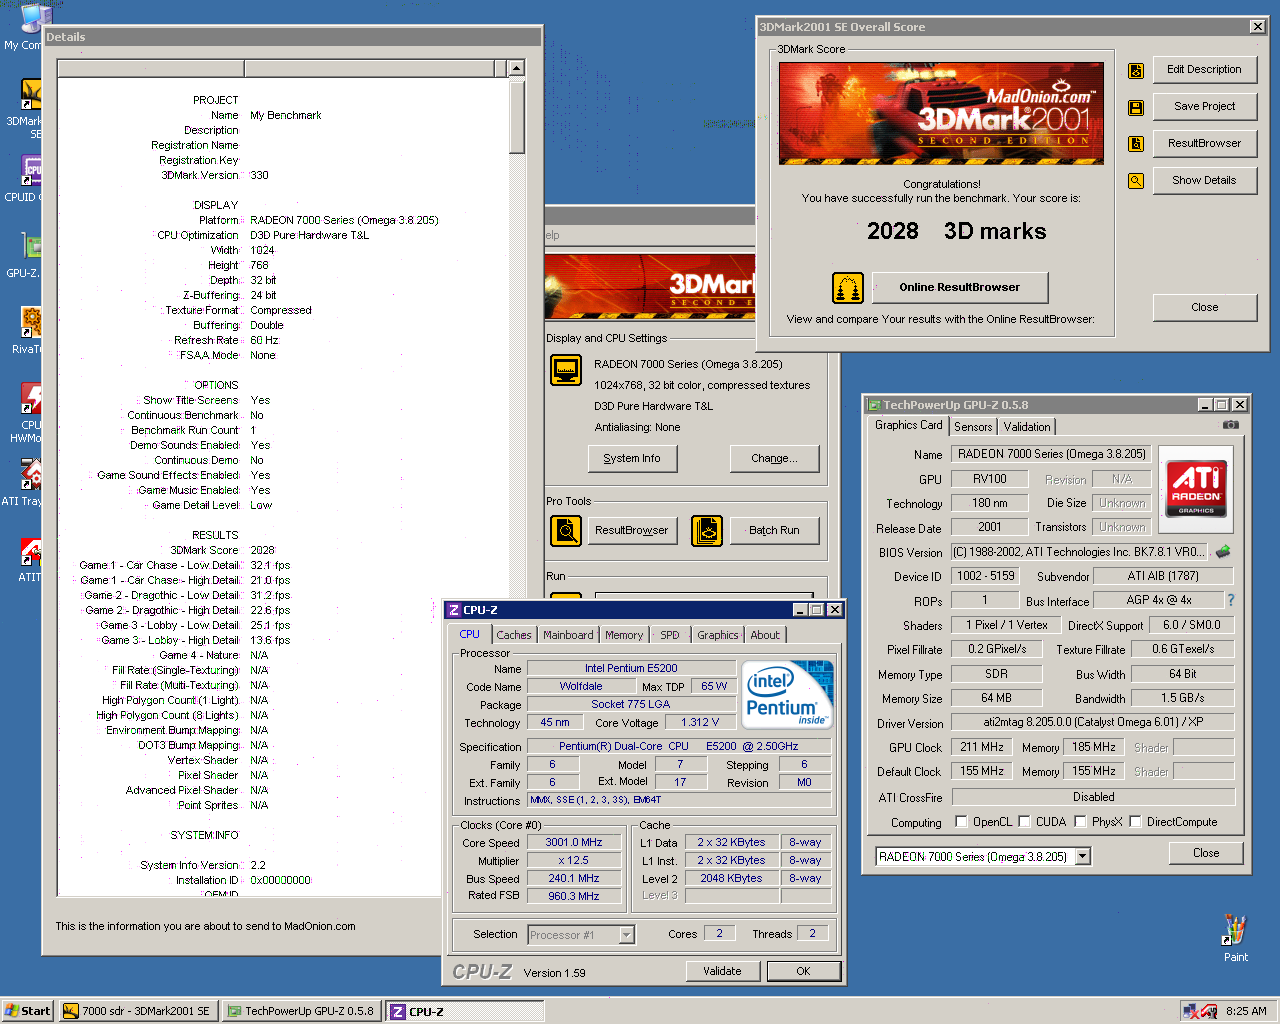Open the GPU-Z graphics card selection dropdown
The height and width of the screenshot is (1024, 1280).
pyautogui.click(x=1082, y=857)
